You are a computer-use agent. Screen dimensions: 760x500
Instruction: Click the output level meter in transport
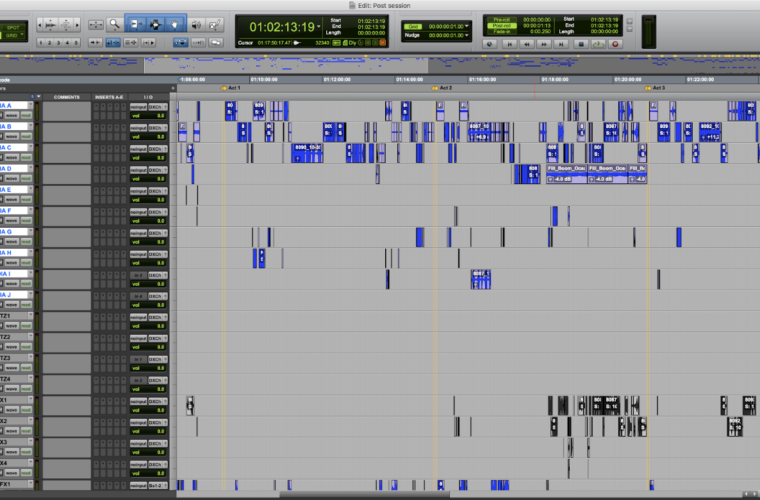[x=649, y=32]
